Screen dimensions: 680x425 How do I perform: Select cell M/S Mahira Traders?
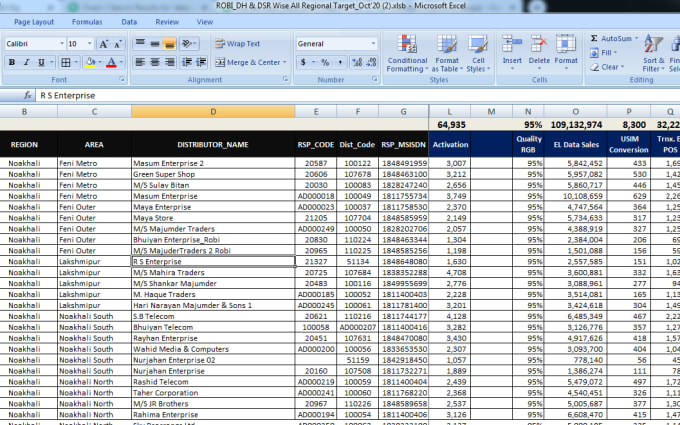[213, 273]
